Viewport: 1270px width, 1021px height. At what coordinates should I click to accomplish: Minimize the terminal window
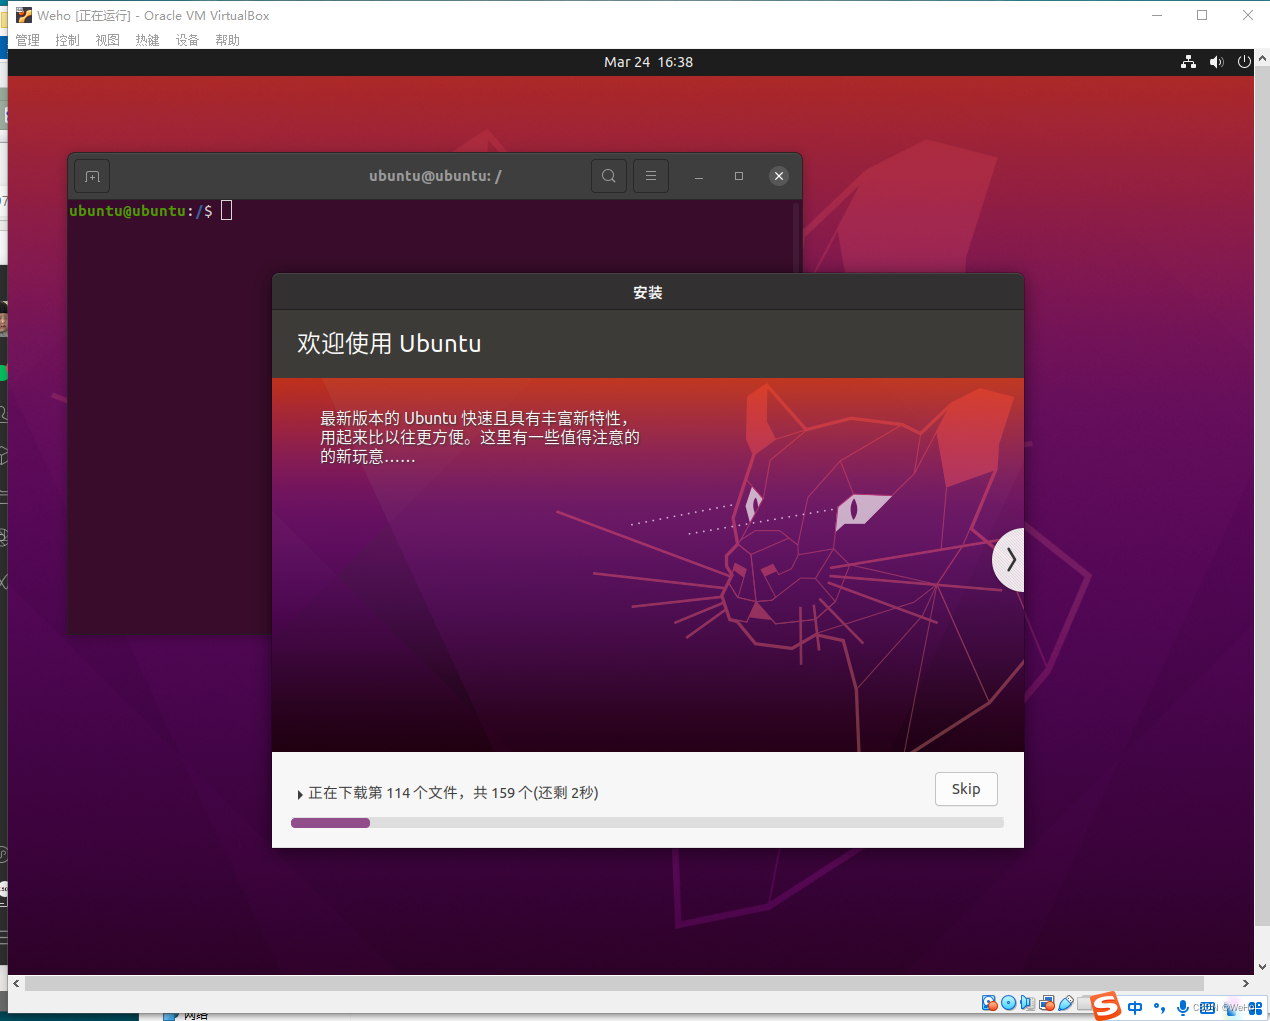699,176
